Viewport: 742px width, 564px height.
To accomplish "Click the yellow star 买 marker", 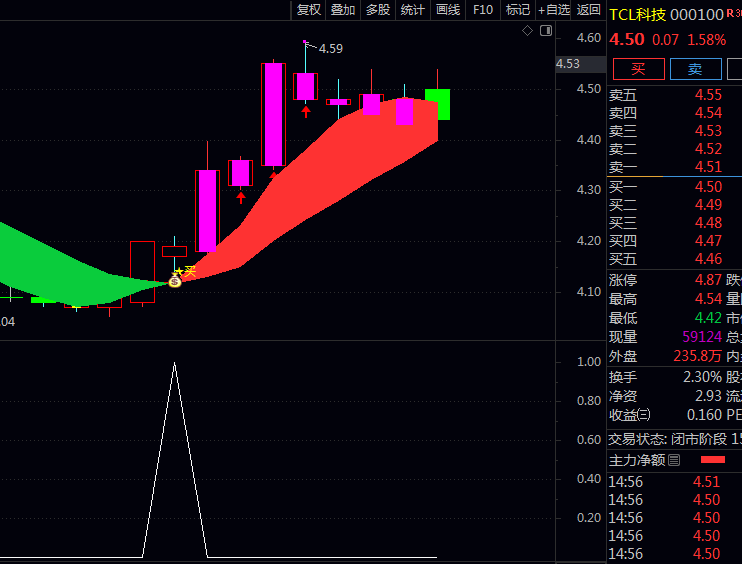I will [x=185, y=271].
